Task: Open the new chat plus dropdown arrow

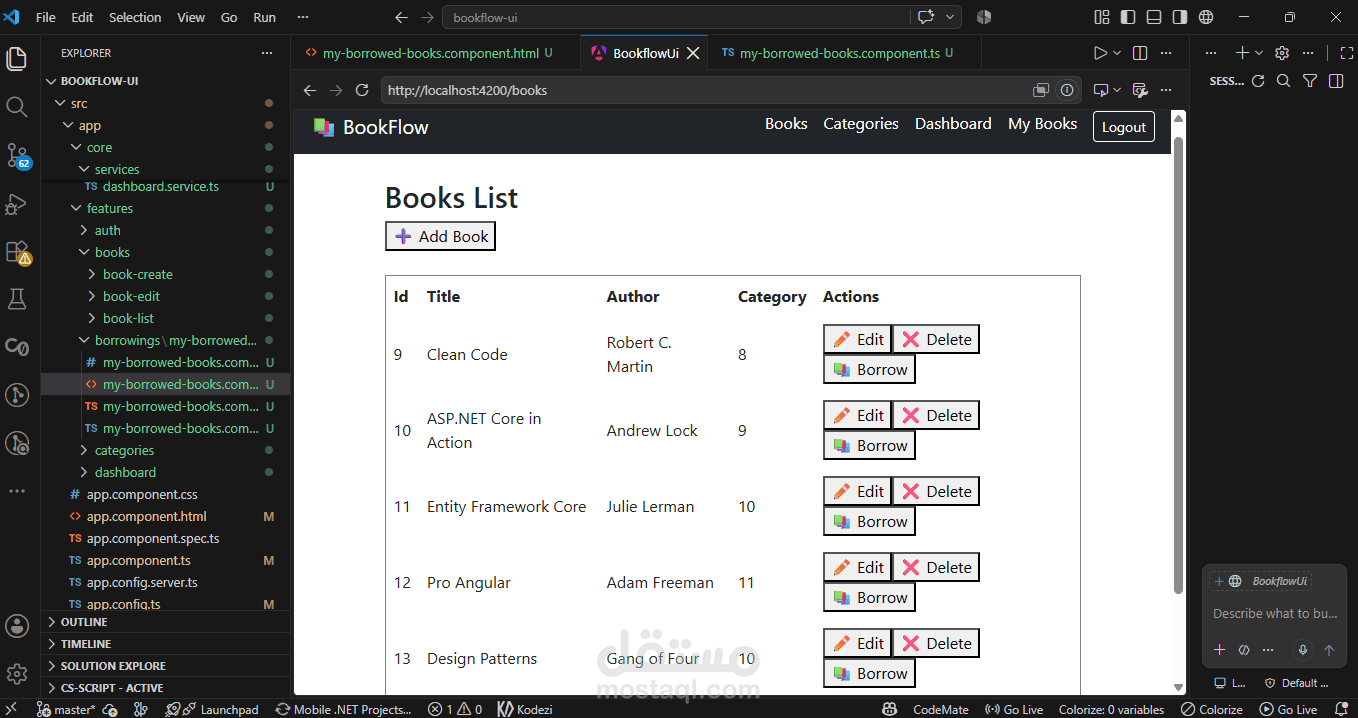Action: click(1259, 53)
